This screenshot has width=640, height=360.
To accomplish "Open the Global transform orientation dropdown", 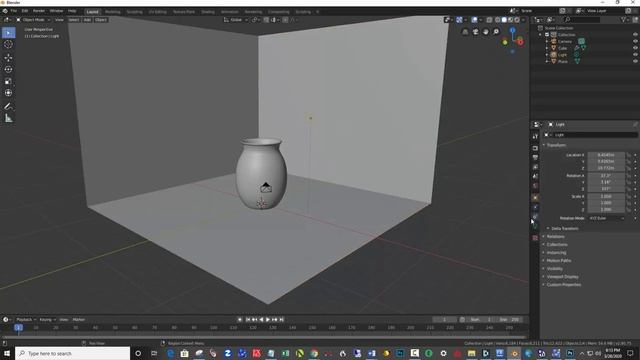I will tap(236, 20).
